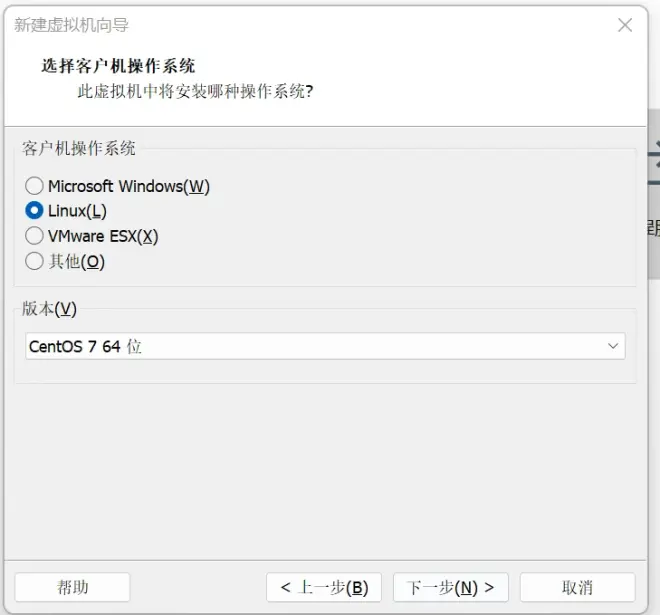Pick the 其他(O) radio option
Screen dimensions: 660x615
coord(34,261)
